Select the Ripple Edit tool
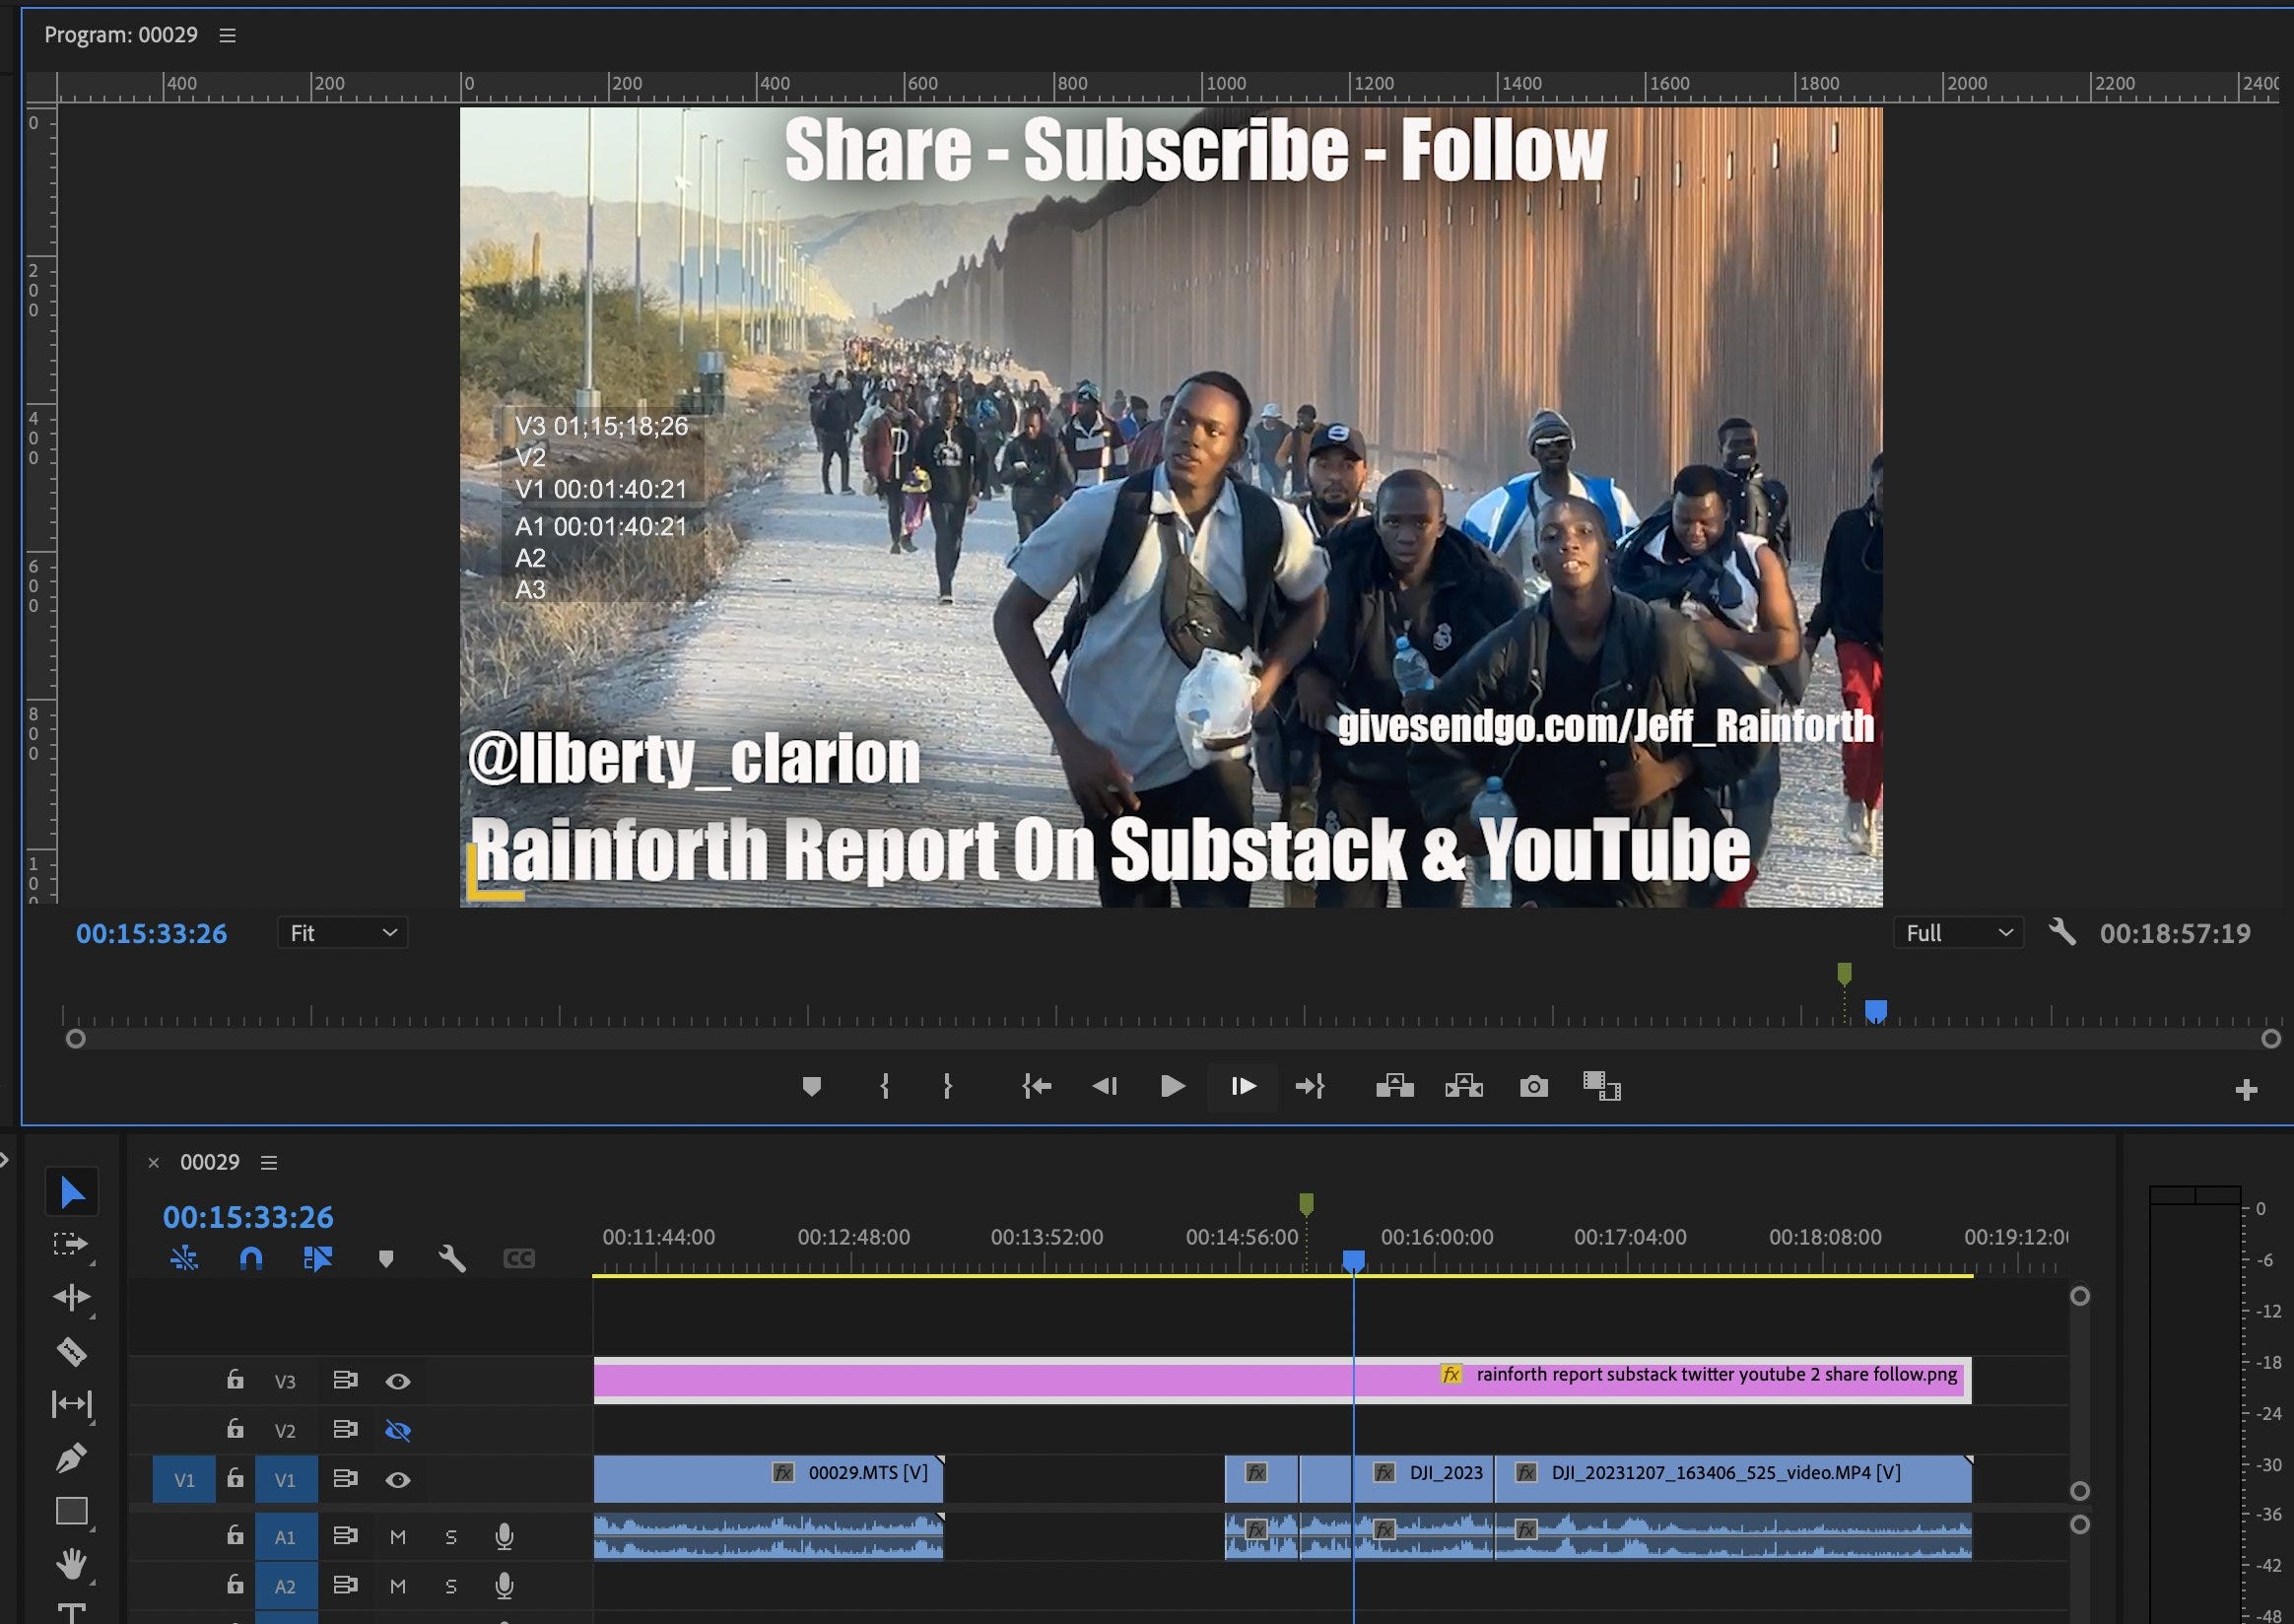 [x=72, y=1297]
